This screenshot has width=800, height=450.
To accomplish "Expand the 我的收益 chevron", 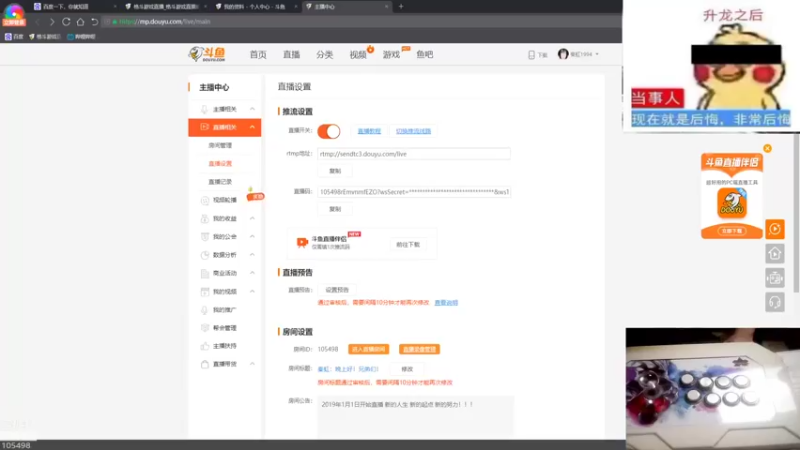I will [x=252, y=218].
